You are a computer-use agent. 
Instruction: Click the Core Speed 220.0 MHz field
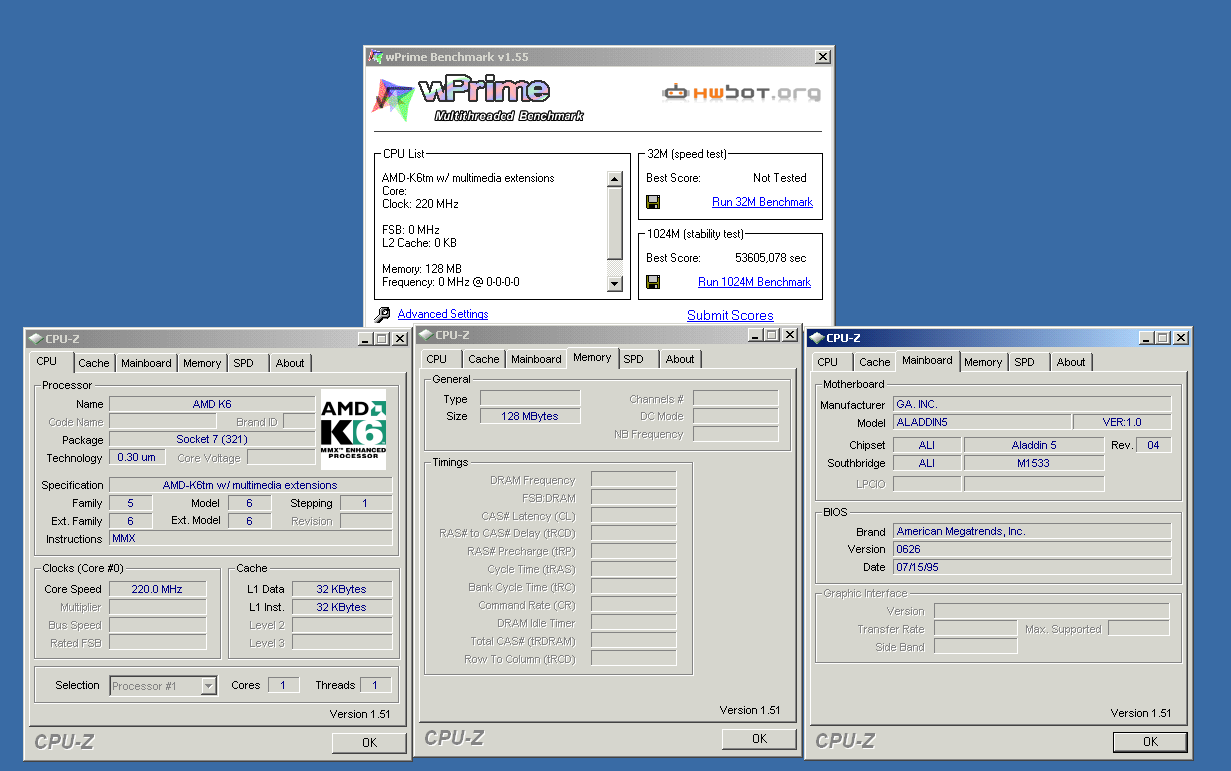[x=158, y=589]
